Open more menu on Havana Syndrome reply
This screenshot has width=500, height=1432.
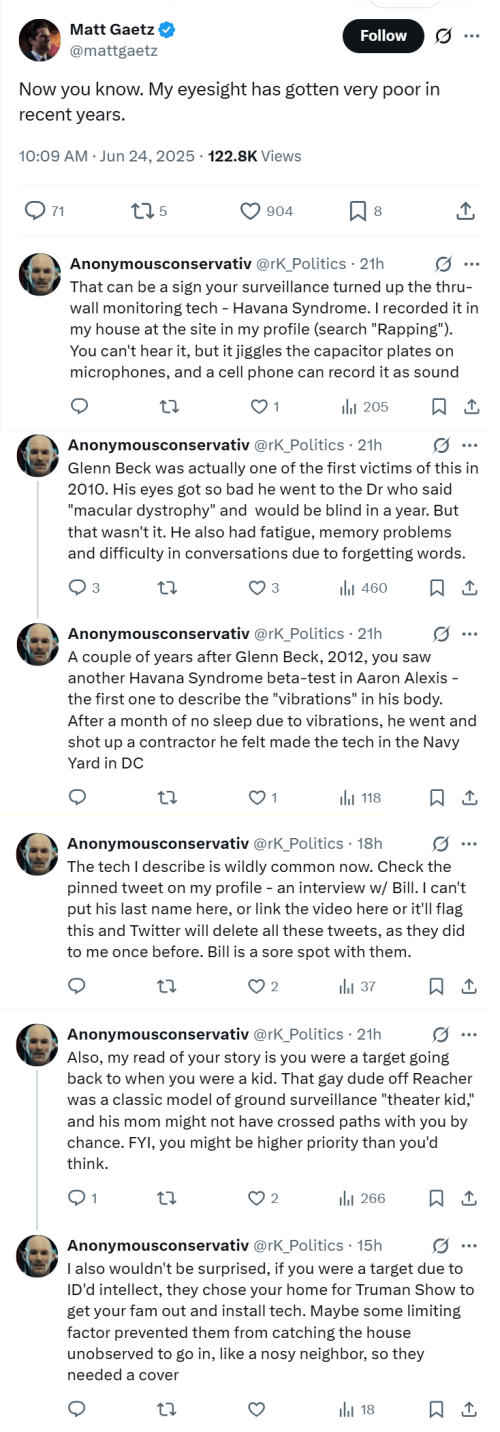472,264
